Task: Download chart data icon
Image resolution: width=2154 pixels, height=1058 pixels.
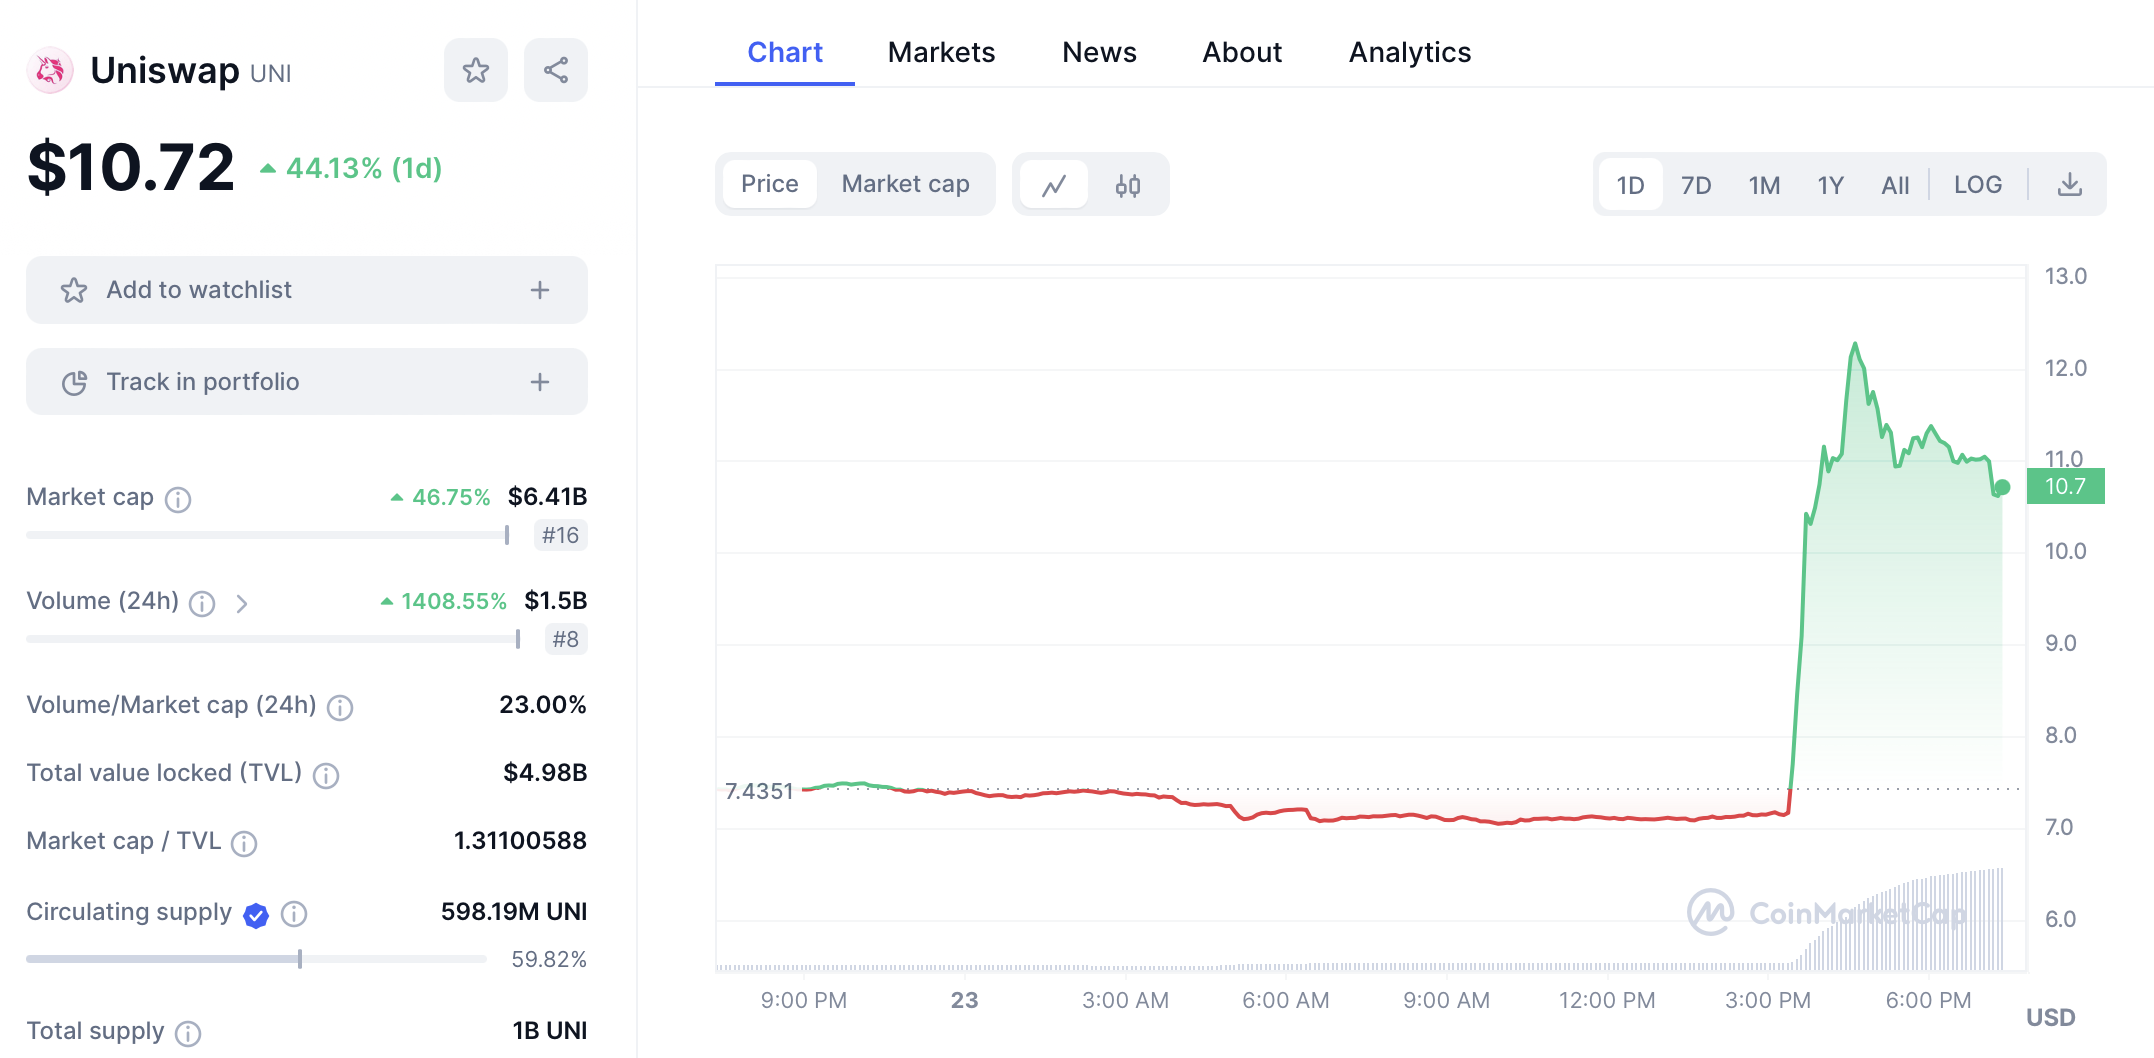Action: click(2070, 185)
